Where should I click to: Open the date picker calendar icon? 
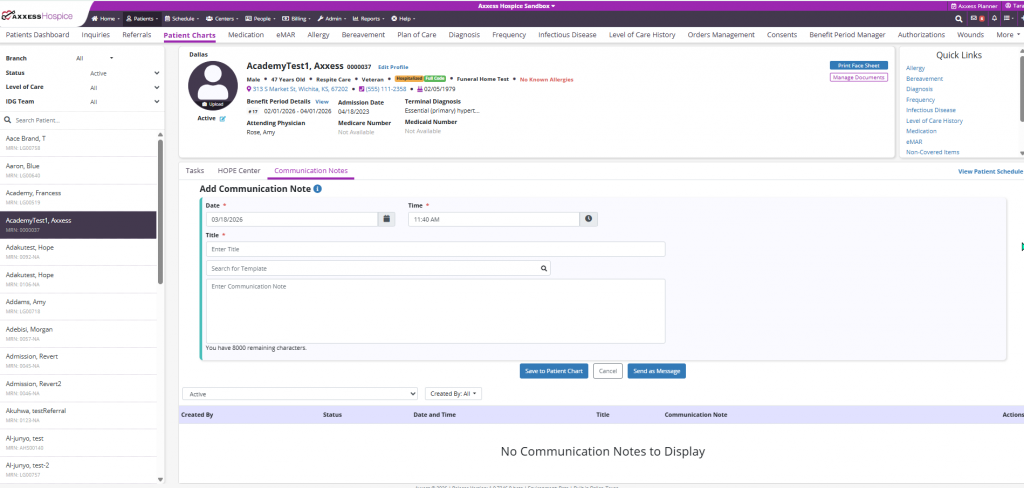click(x=386, y=219)
